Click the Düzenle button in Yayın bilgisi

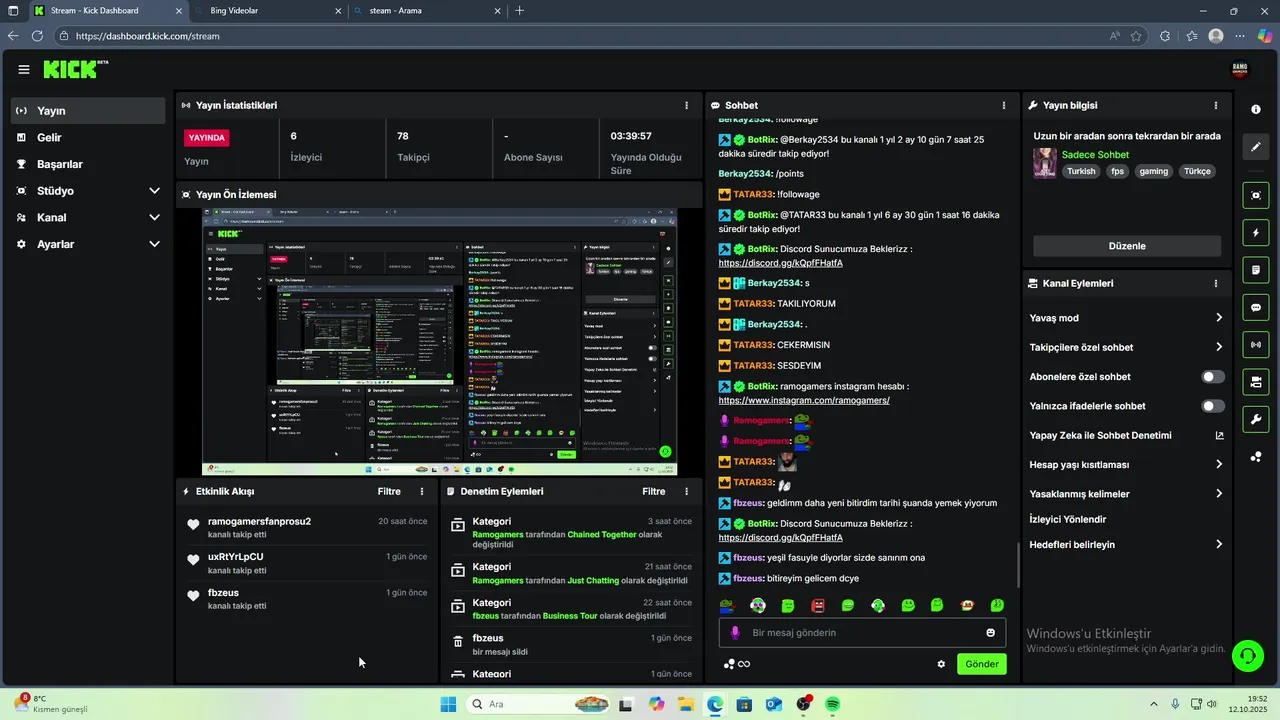pos(1127,246)
